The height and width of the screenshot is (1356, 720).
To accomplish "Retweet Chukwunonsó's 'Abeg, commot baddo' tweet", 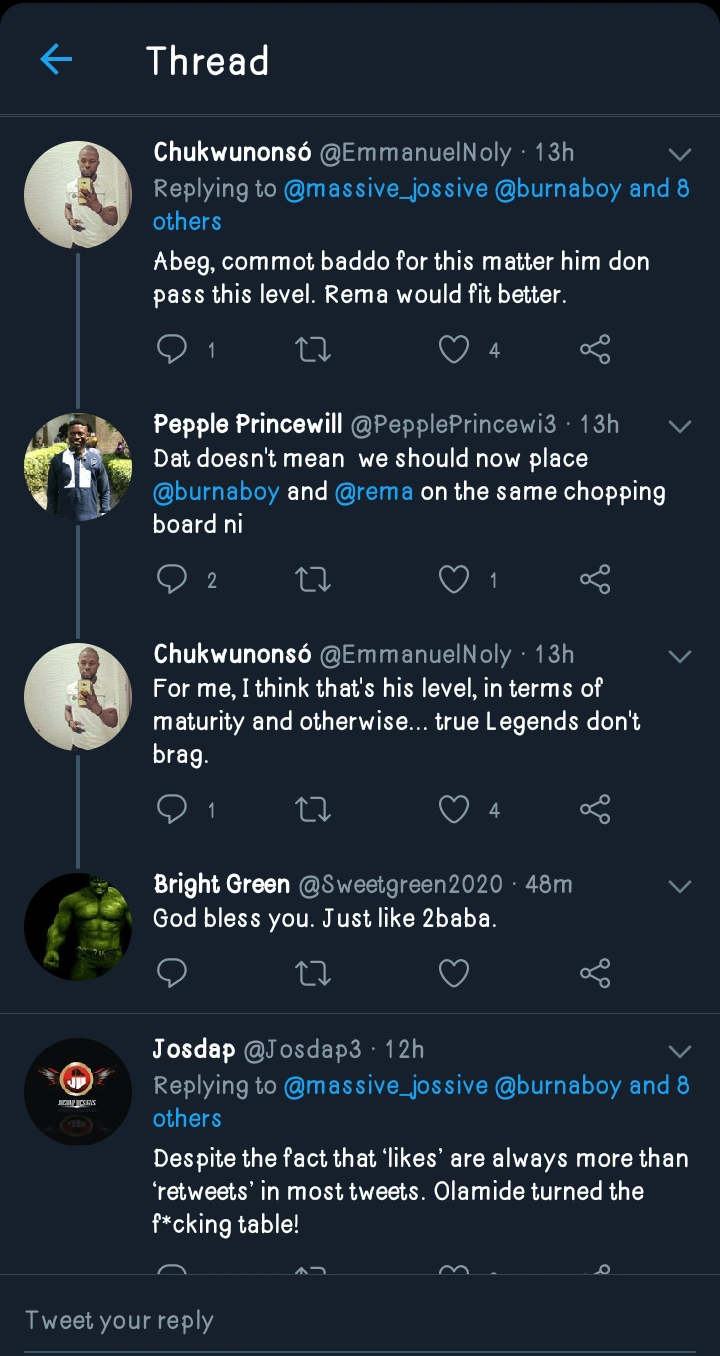I will (x=314, y=349).
